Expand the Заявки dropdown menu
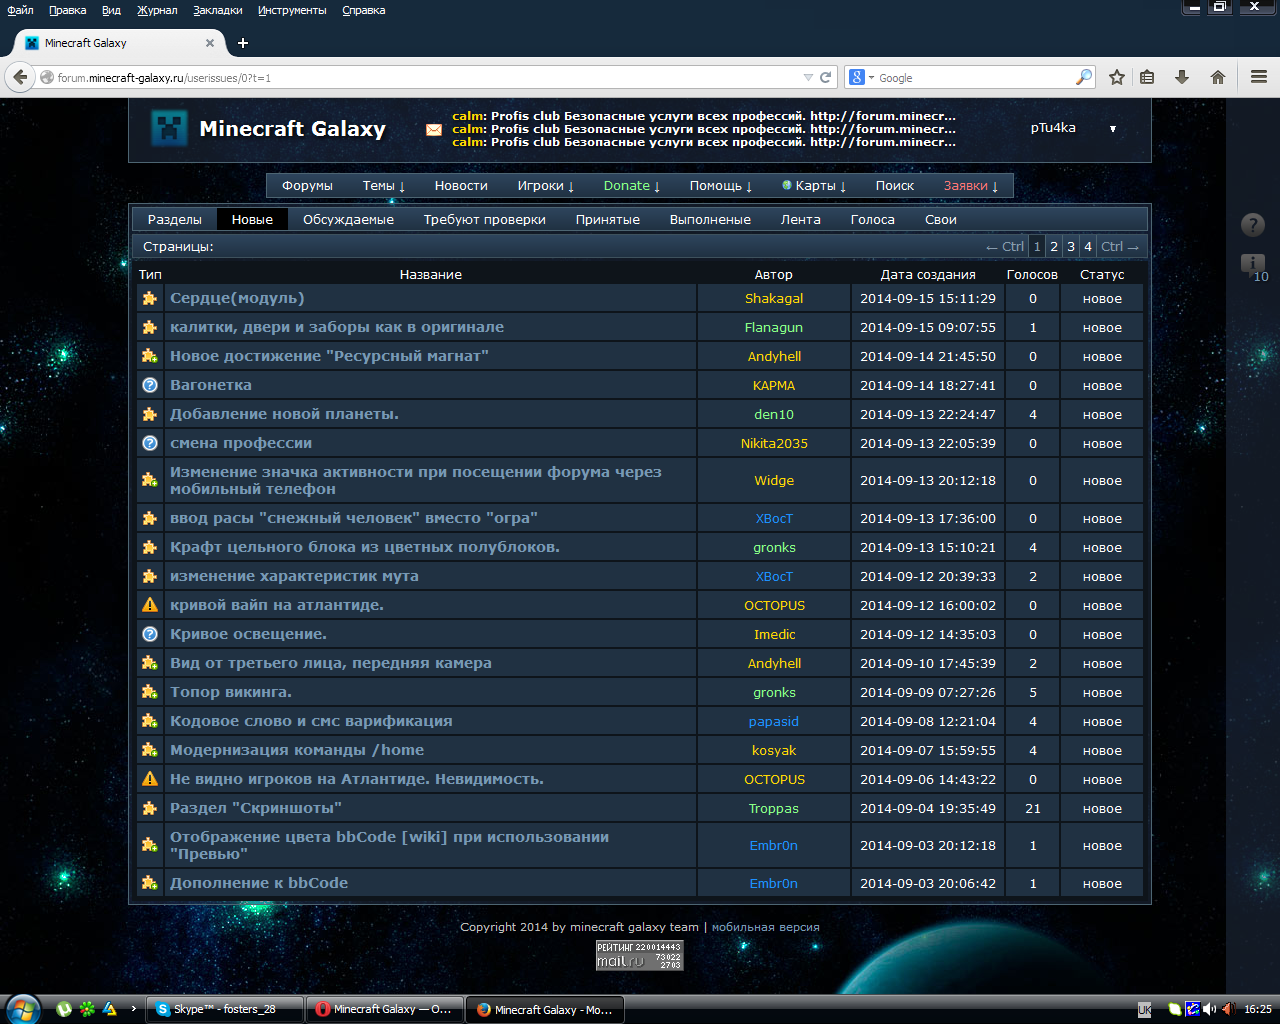This screenshot has height=1024, width=1280. click(x=971, y=185)
